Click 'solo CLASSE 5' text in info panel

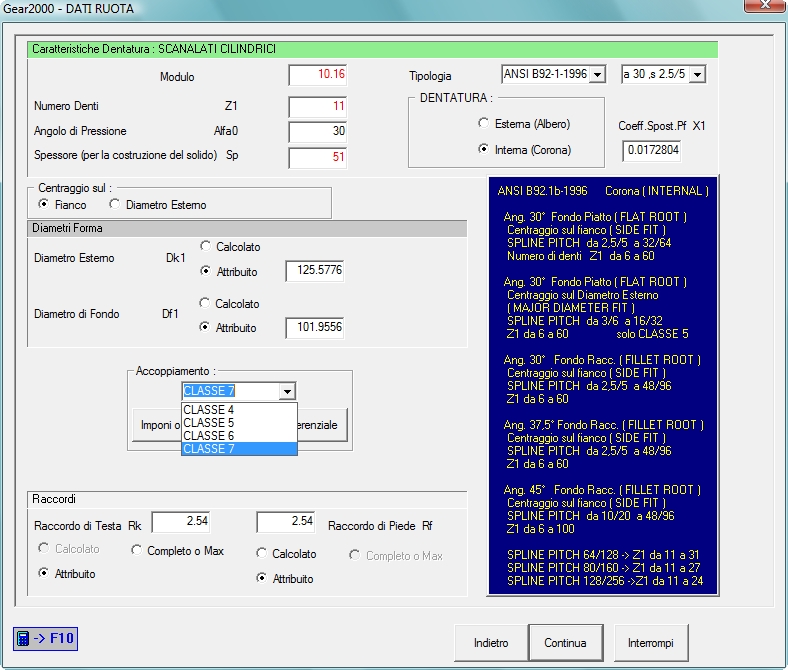coord(652,334)
